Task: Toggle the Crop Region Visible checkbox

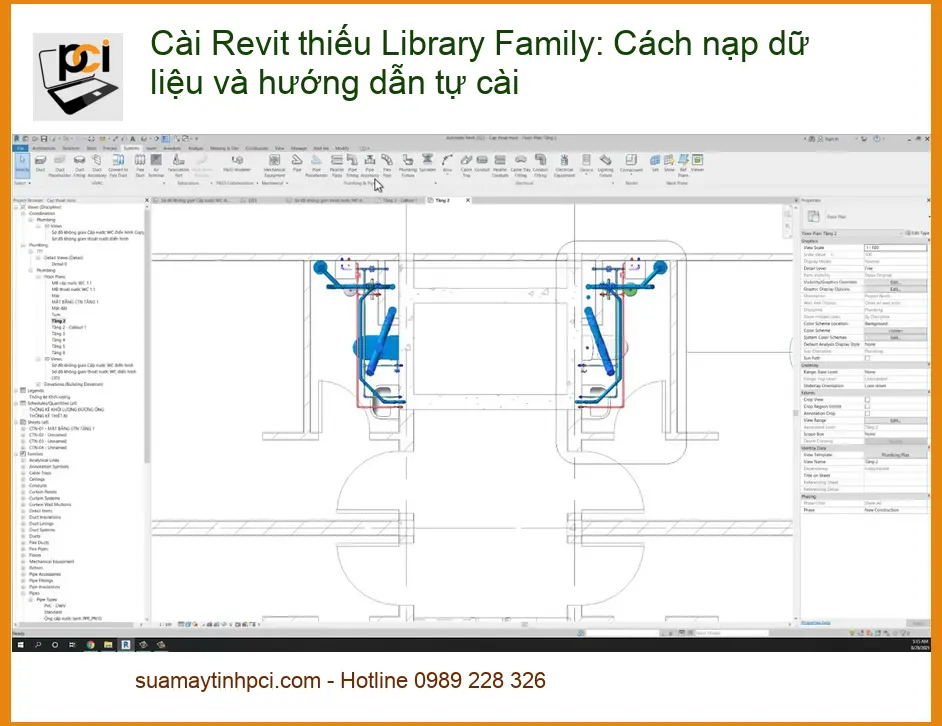Action: [x=868, y=407]
